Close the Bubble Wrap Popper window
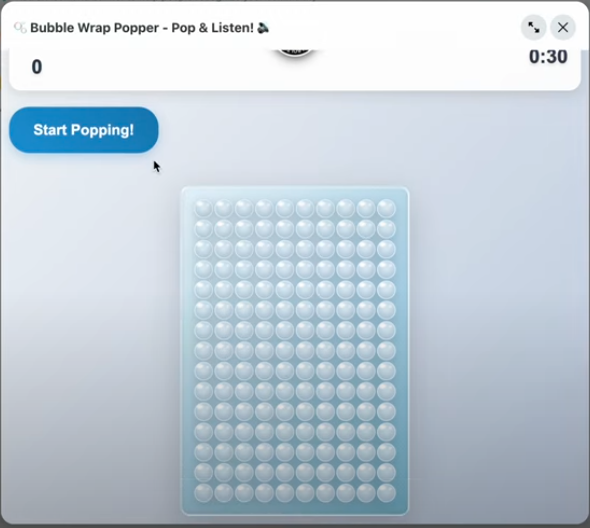This screenshot has height=528, width=590. (563, 27)
